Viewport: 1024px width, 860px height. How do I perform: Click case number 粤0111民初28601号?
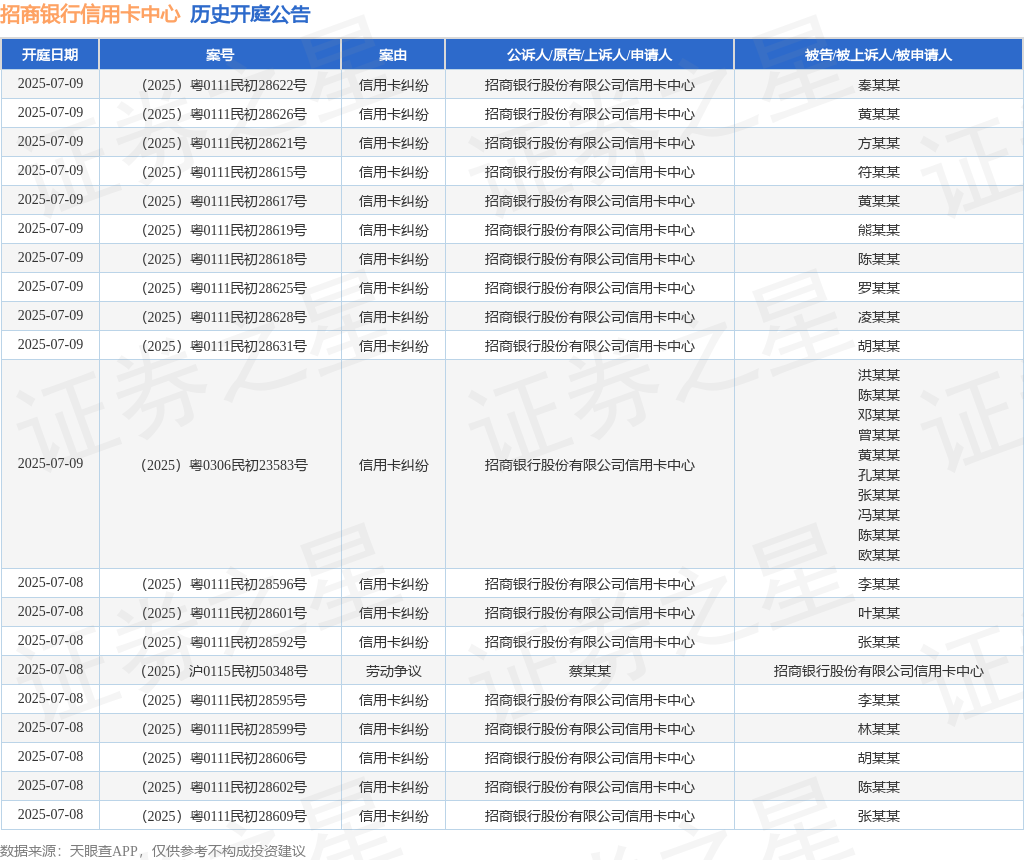(224, 613)
